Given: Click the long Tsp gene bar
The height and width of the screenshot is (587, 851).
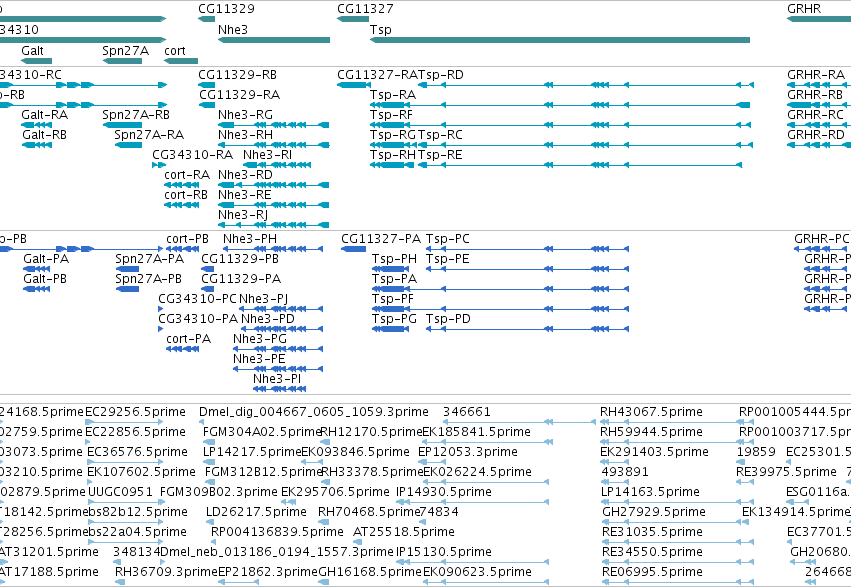Looking at the screenshot, I should click(x=560, y=40).
